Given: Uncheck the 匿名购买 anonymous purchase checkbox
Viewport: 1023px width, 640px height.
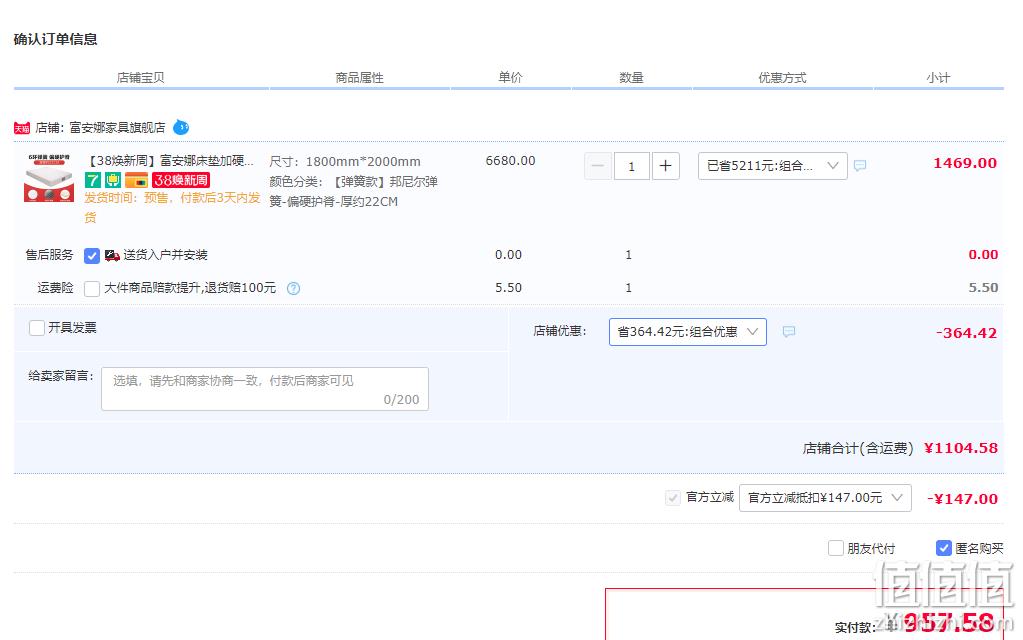Looking at the screenshot, I should pos(943,548).
